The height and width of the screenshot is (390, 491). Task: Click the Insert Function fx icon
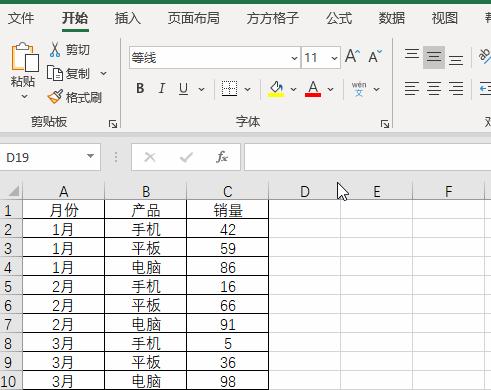[x=222, y=157]
